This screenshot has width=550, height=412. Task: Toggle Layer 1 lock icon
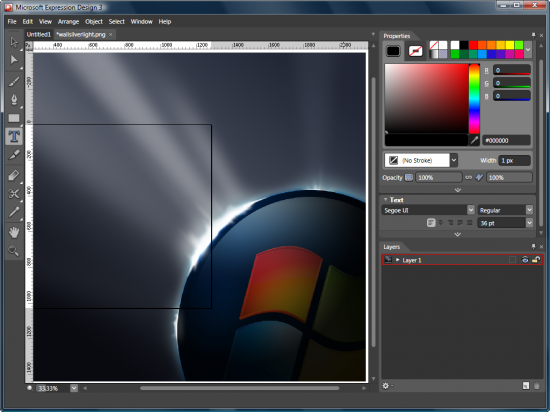point(536,259)
